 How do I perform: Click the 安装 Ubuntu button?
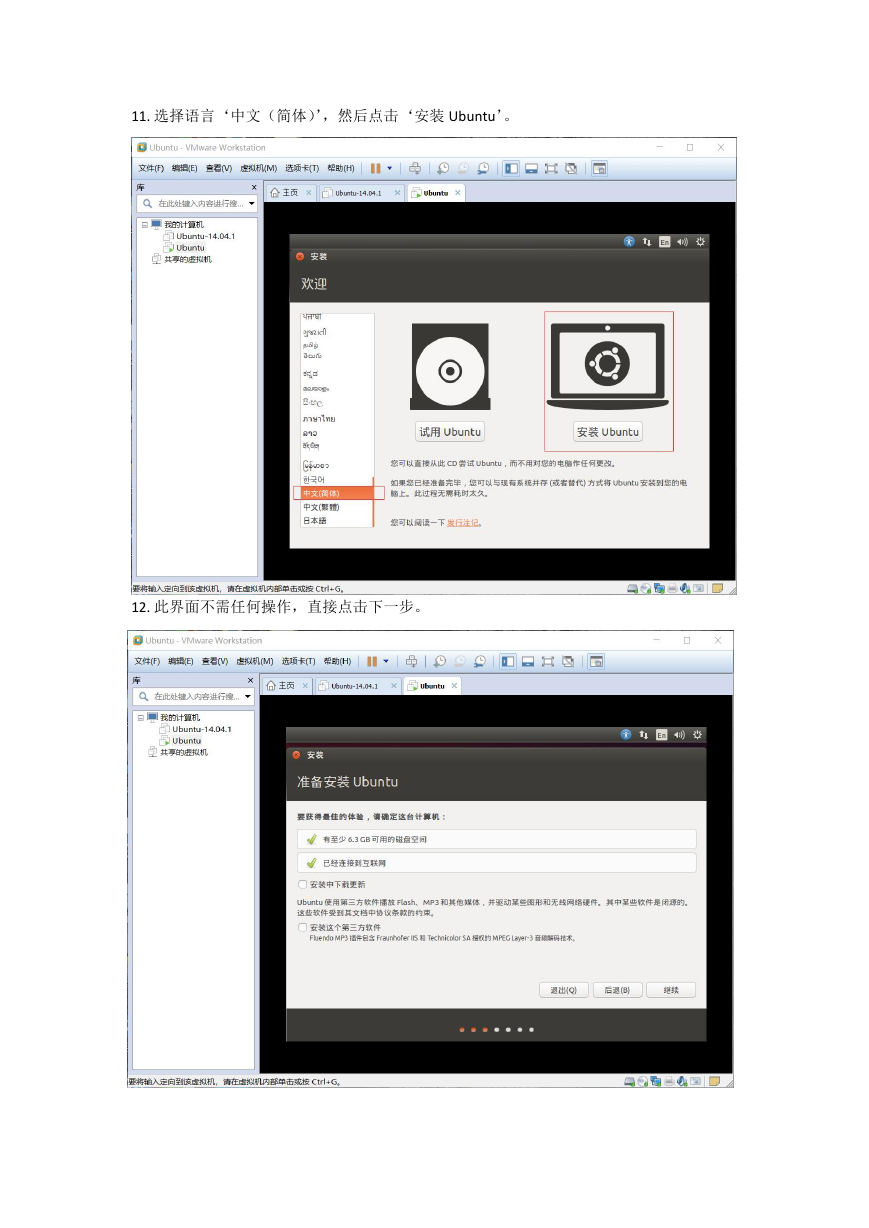pyautogui.click(x=608, y=432)
